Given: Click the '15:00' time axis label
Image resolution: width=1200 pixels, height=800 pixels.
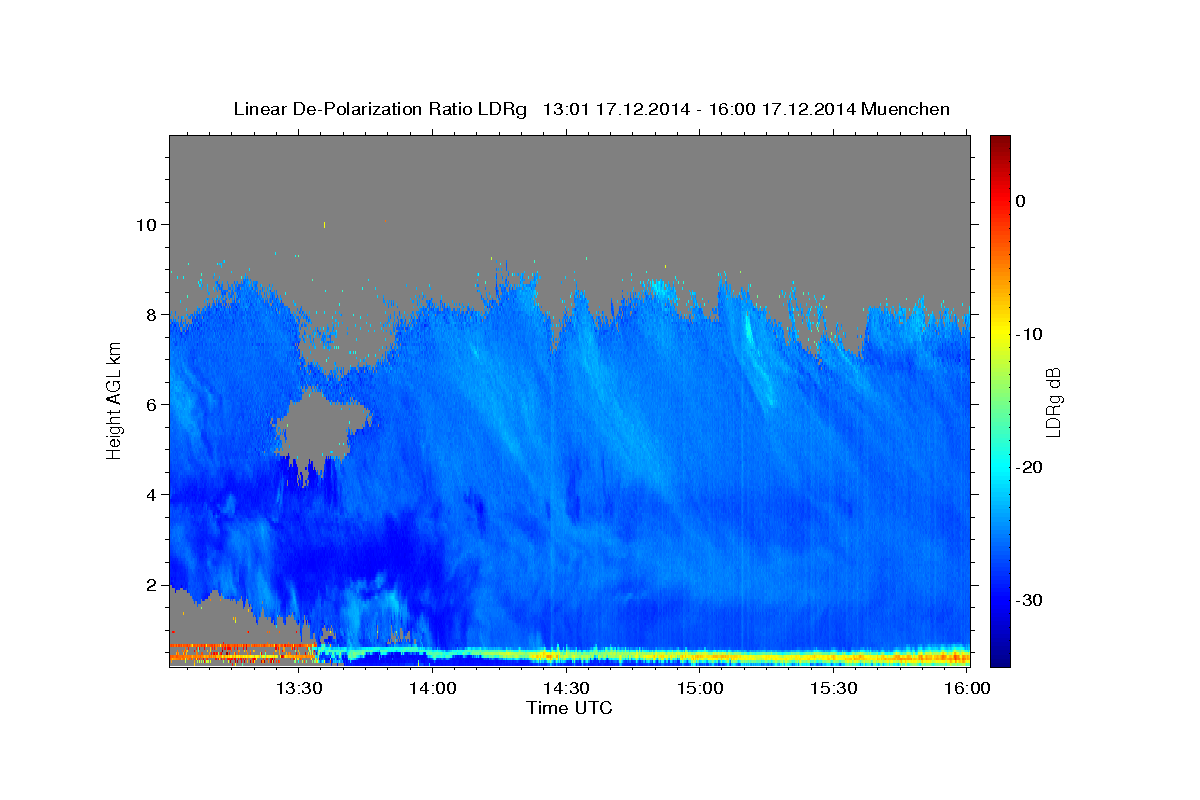Looking at the screenshot, I should click(700, 689).
